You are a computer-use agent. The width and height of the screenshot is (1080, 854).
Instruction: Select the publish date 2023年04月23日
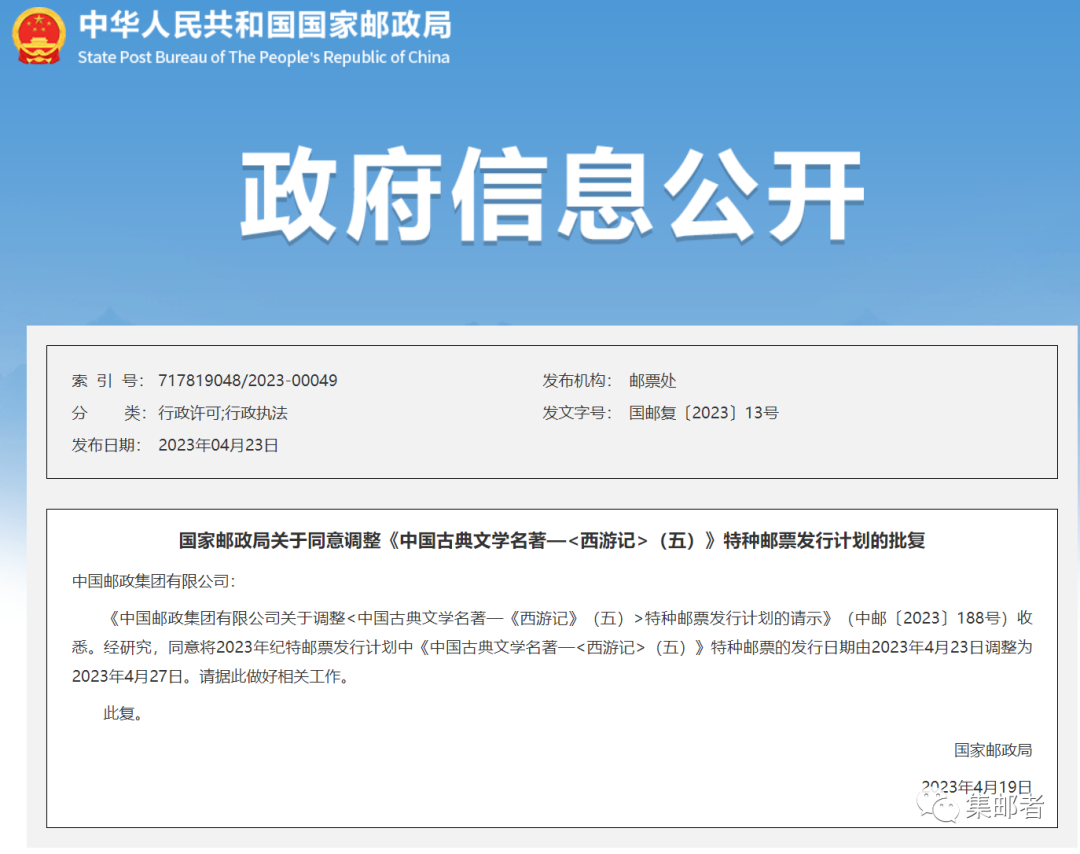point(218,445)
